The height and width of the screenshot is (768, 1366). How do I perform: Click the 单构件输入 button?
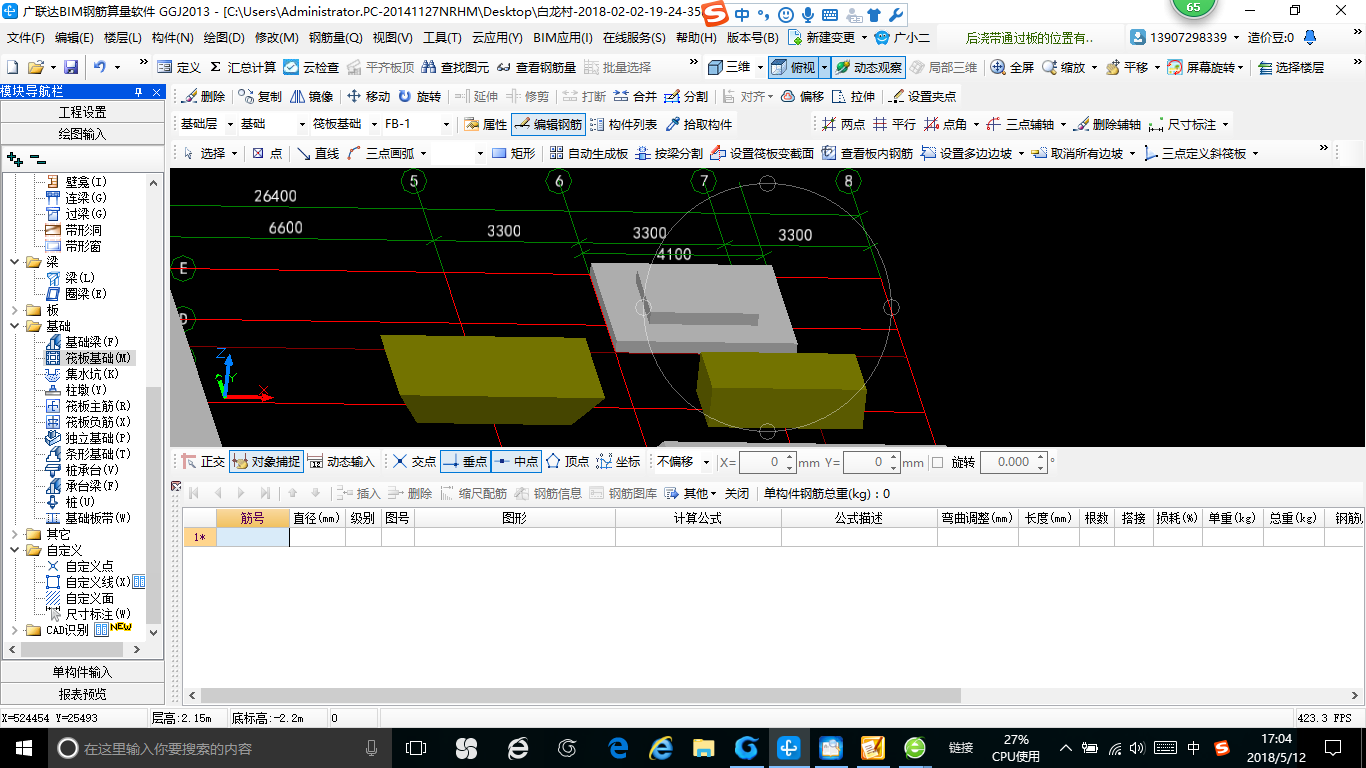[x=82, y=672]
